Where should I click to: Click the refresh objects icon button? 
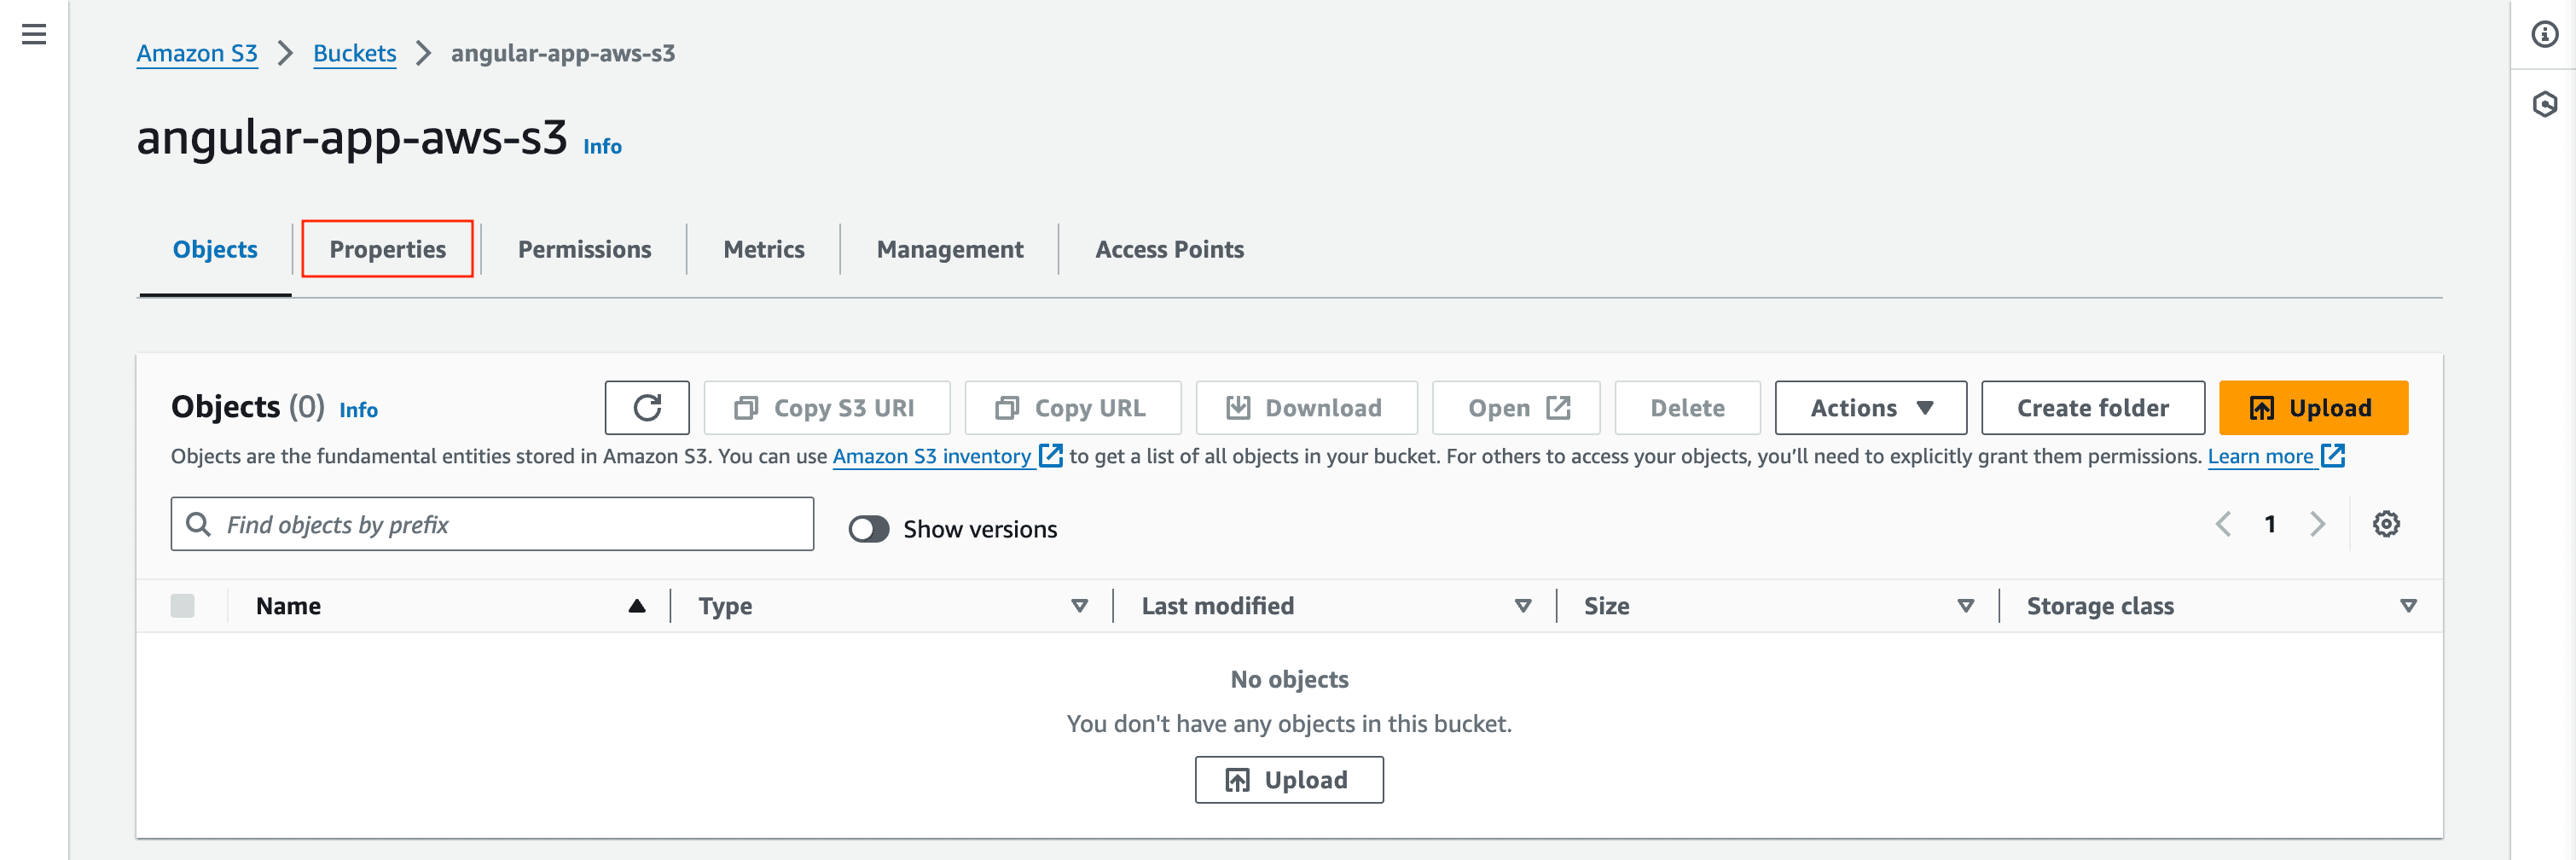coord(646,408)
